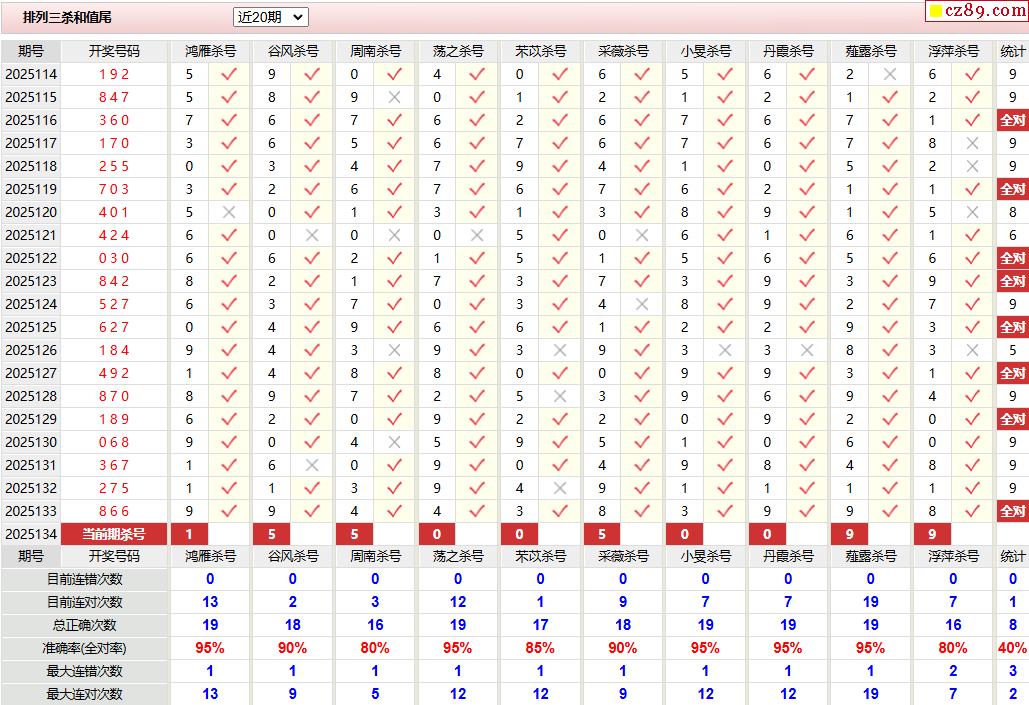This screenshot has height=705, width=1029.
Task: Click the red 全对 badge in row 2025122
Action: [x=1013, y=258]
